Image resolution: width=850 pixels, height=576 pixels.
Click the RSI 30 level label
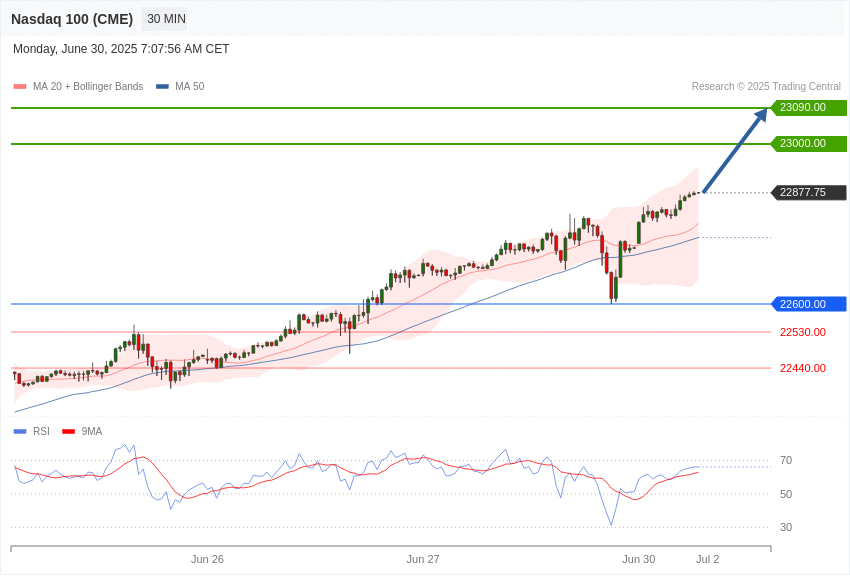tap(785, 527)
